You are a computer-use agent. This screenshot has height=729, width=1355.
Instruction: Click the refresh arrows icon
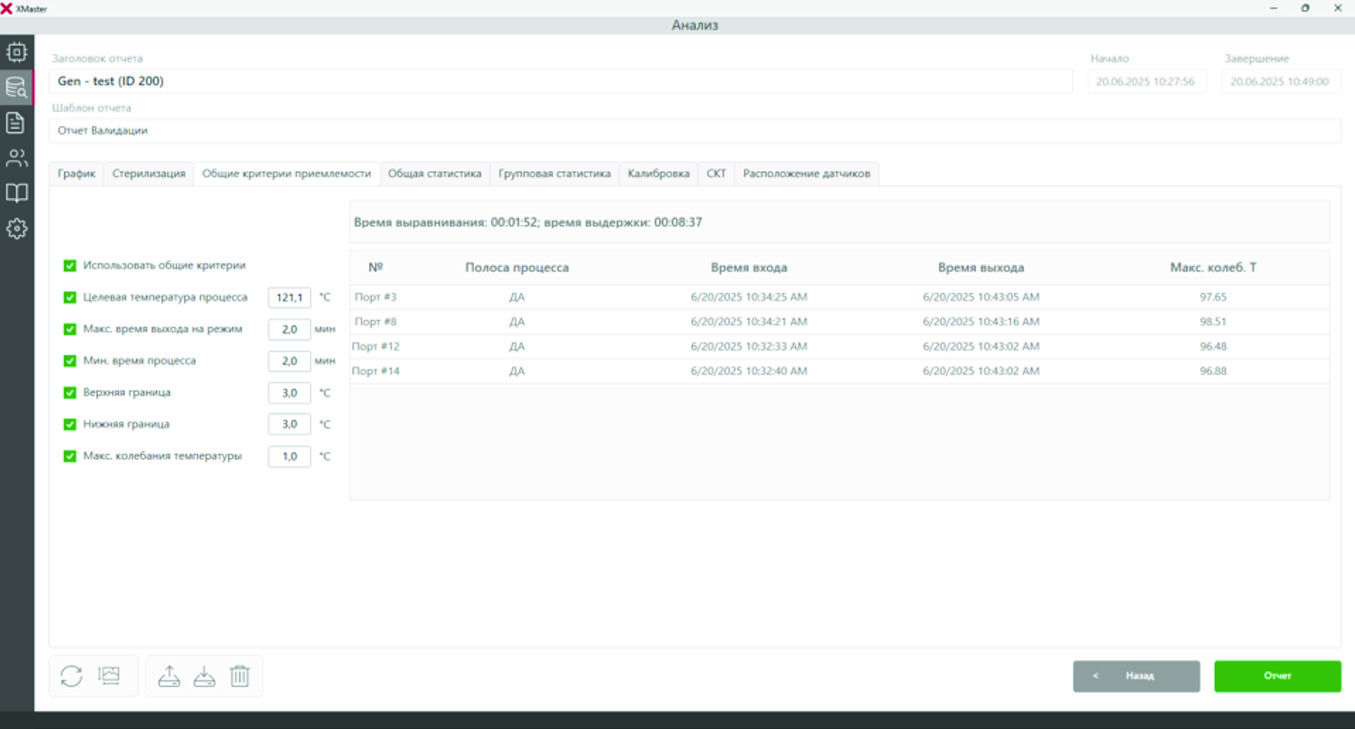[71, 676]
